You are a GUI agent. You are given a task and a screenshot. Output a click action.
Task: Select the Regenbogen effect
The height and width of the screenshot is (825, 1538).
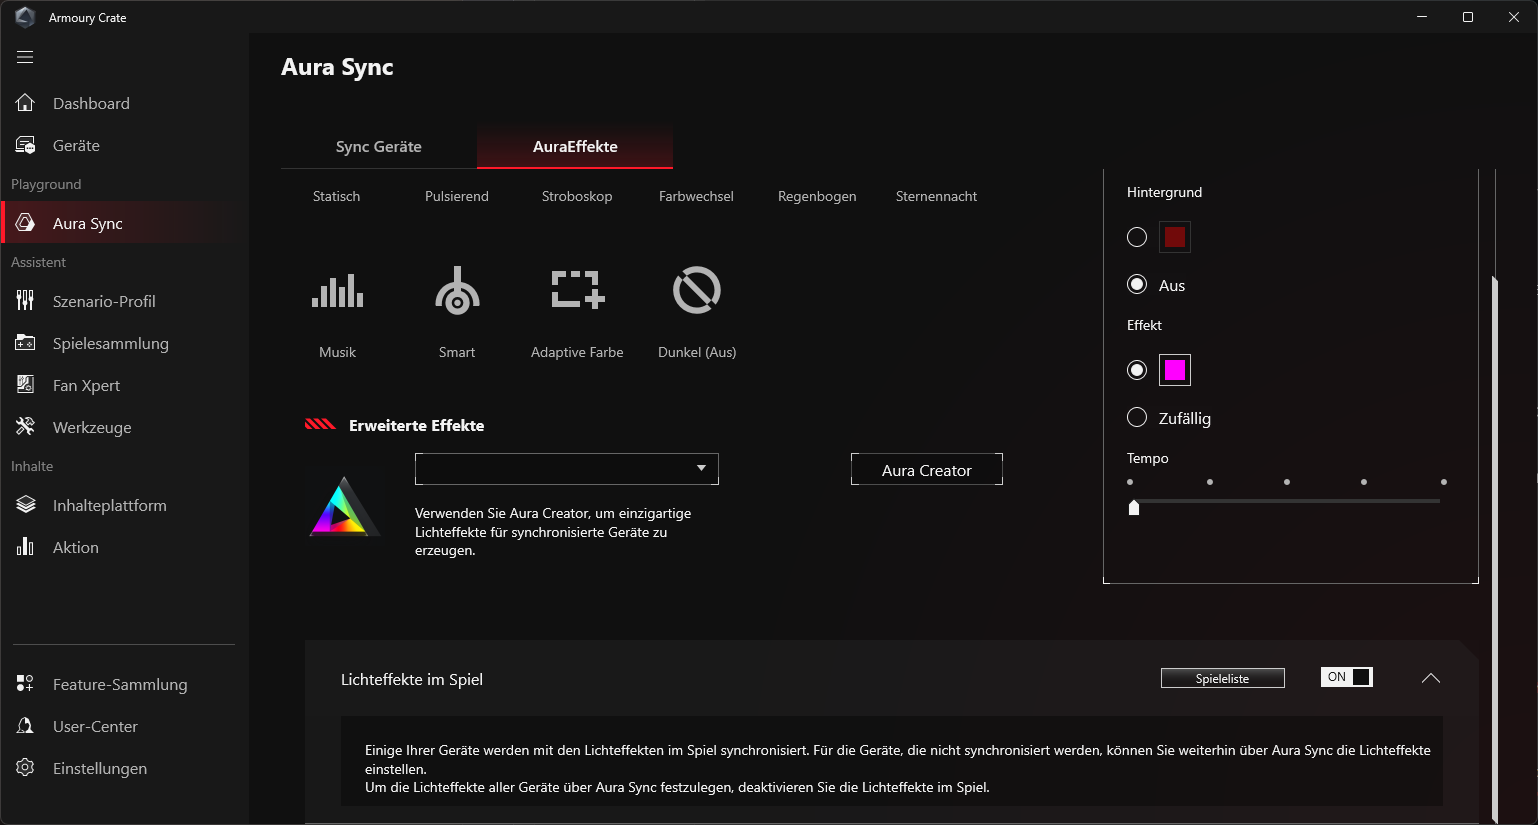click(817, 196)
